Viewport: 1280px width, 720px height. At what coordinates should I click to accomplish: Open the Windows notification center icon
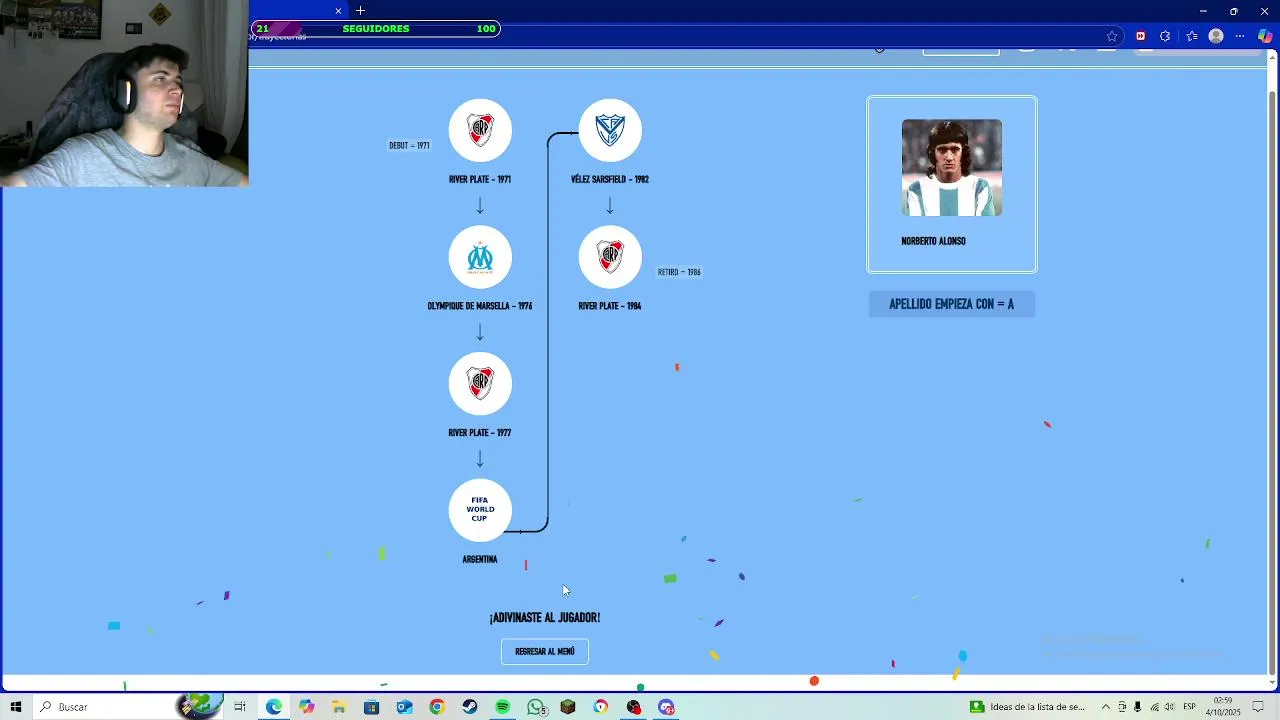pos(1259,707)
